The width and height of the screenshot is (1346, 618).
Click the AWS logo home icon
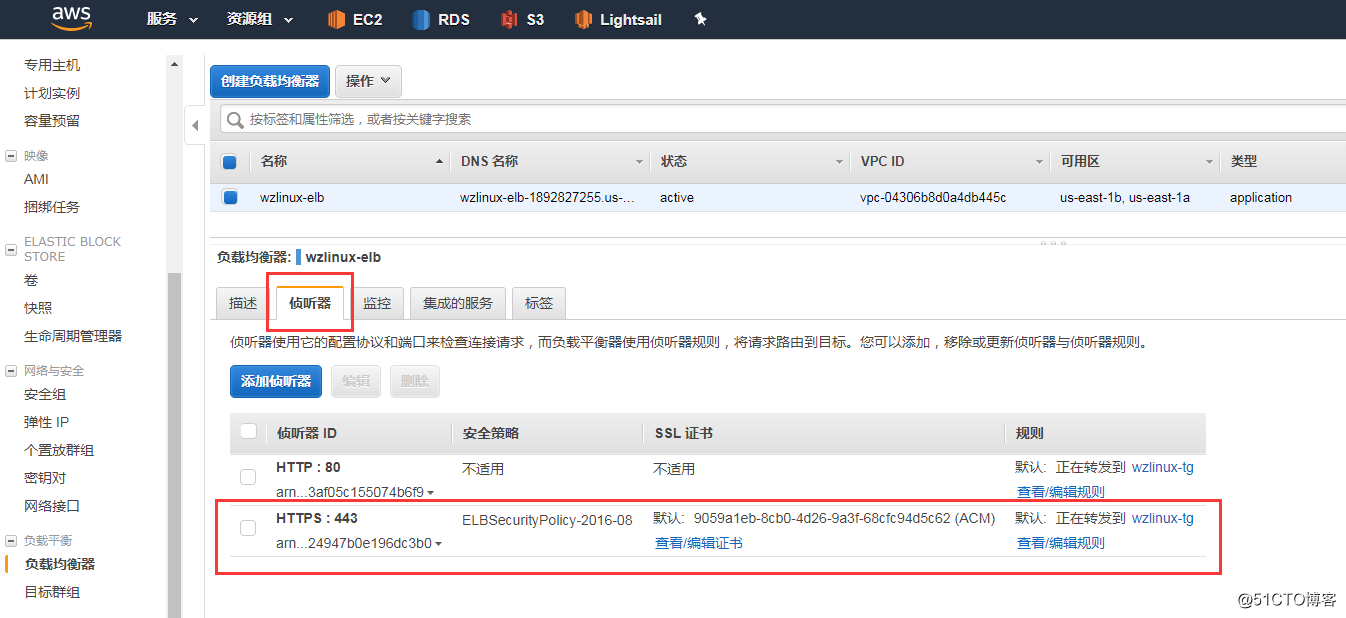pyautogui.click(x=71, y=19)
